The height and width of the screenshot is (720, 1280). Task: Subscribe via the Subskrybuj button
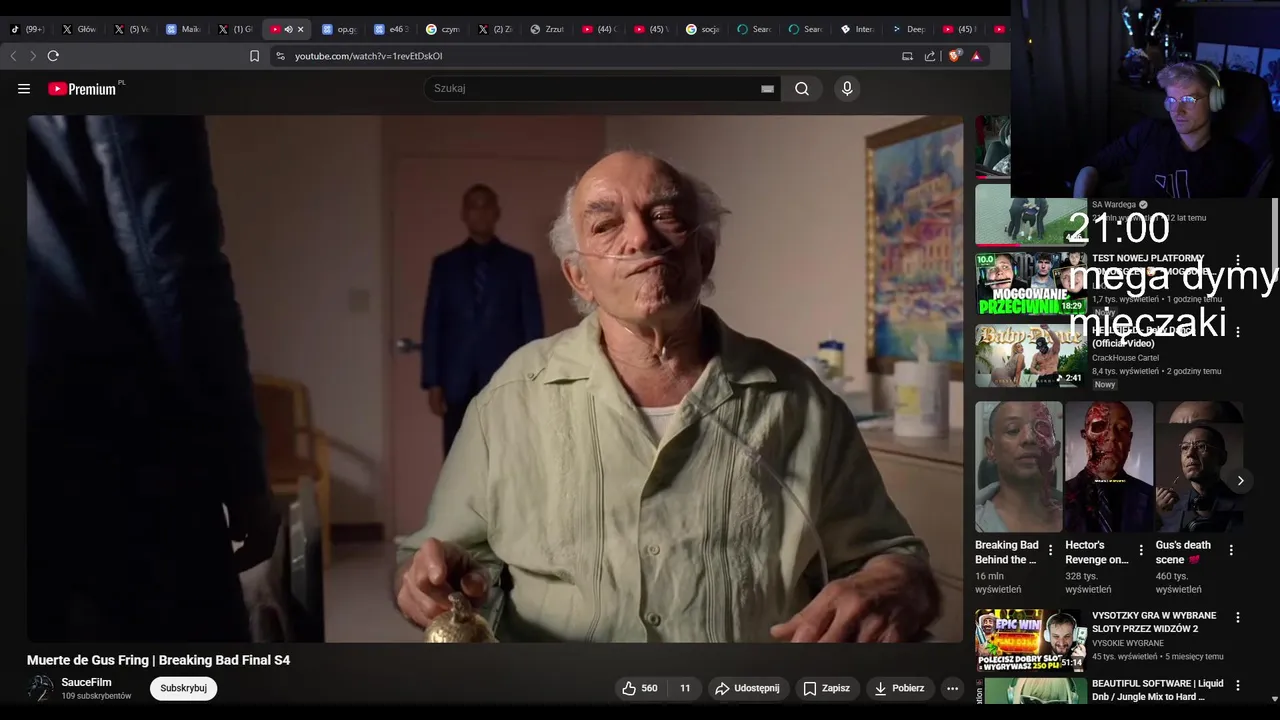(x=183, y=688)
